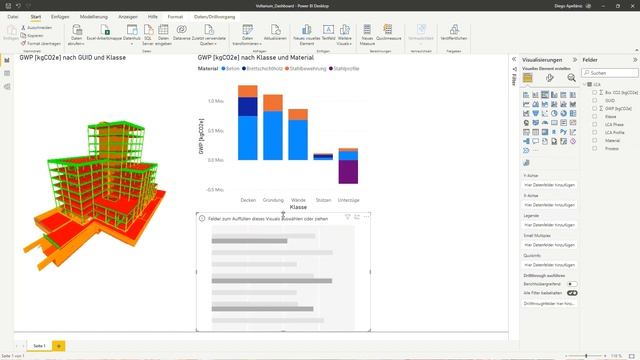Open the Daten transformieren dropdown
The height and width of the screenshot is (360, 640).
(x=247, y=35)
